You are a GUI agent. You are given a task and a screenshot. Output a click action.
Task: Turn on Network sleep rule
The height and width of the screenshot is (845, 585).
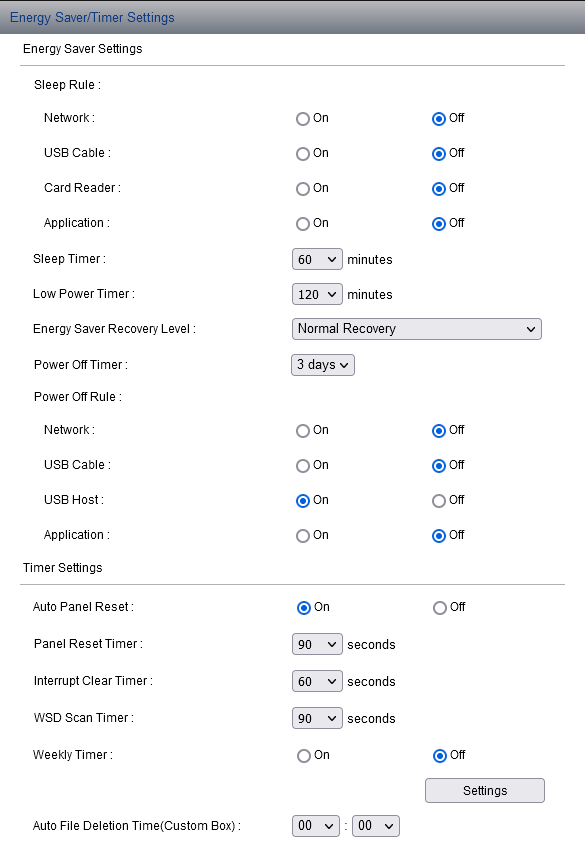[301, 118]
